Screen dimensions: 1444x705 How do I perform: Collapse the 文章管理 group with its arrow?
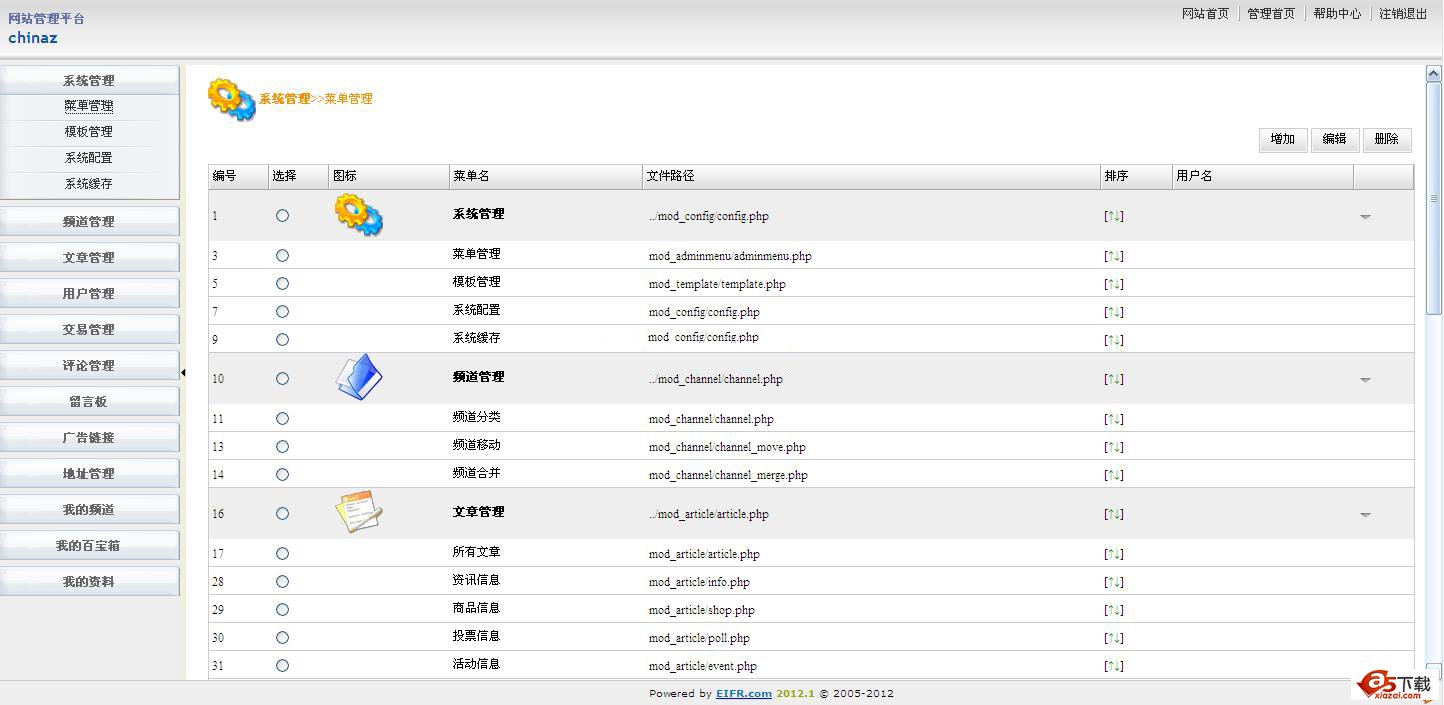click(1365, 514)
